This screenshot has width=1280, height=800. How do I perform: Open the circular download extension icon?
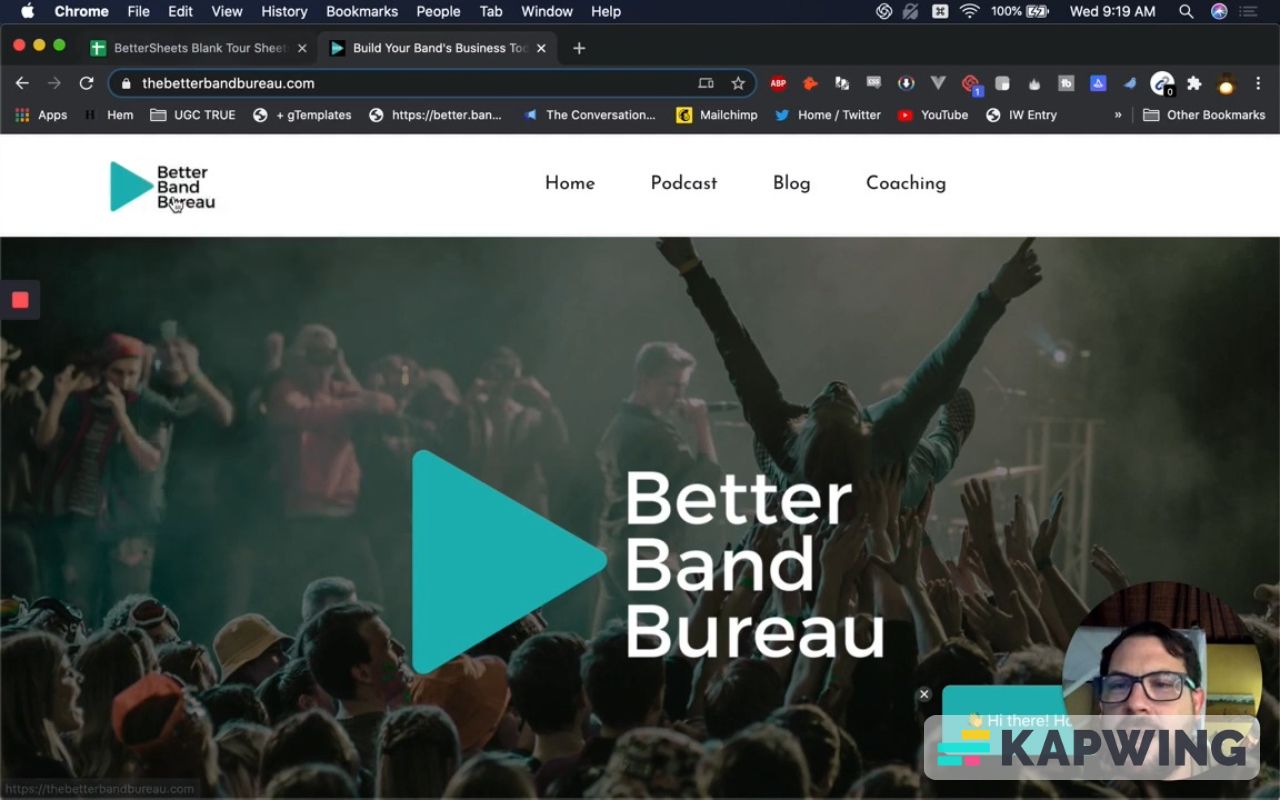tap(906, 84)
